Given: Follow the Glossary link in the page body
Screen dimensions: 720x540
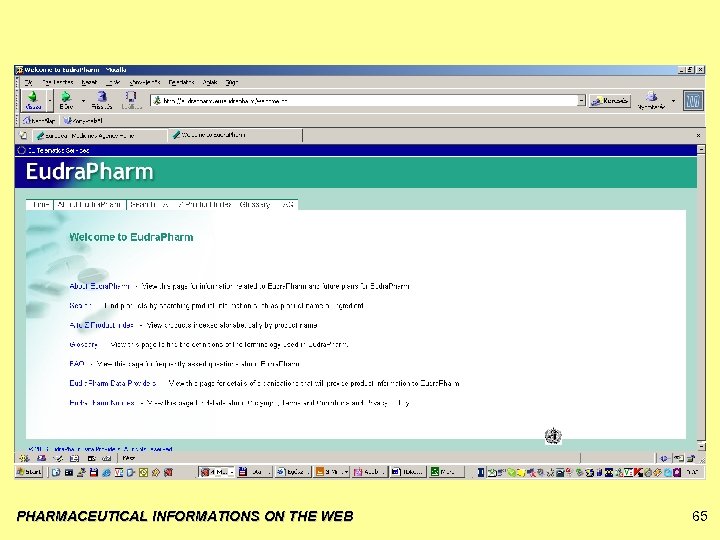Looking at the screenshot, I should [84, 344].
